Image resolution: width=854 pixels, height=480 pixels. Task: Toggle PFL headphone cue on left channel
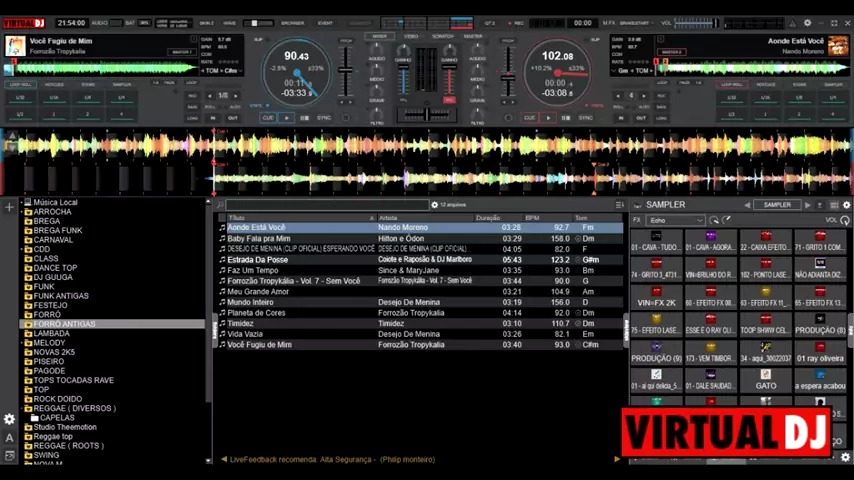pos(403,101)
